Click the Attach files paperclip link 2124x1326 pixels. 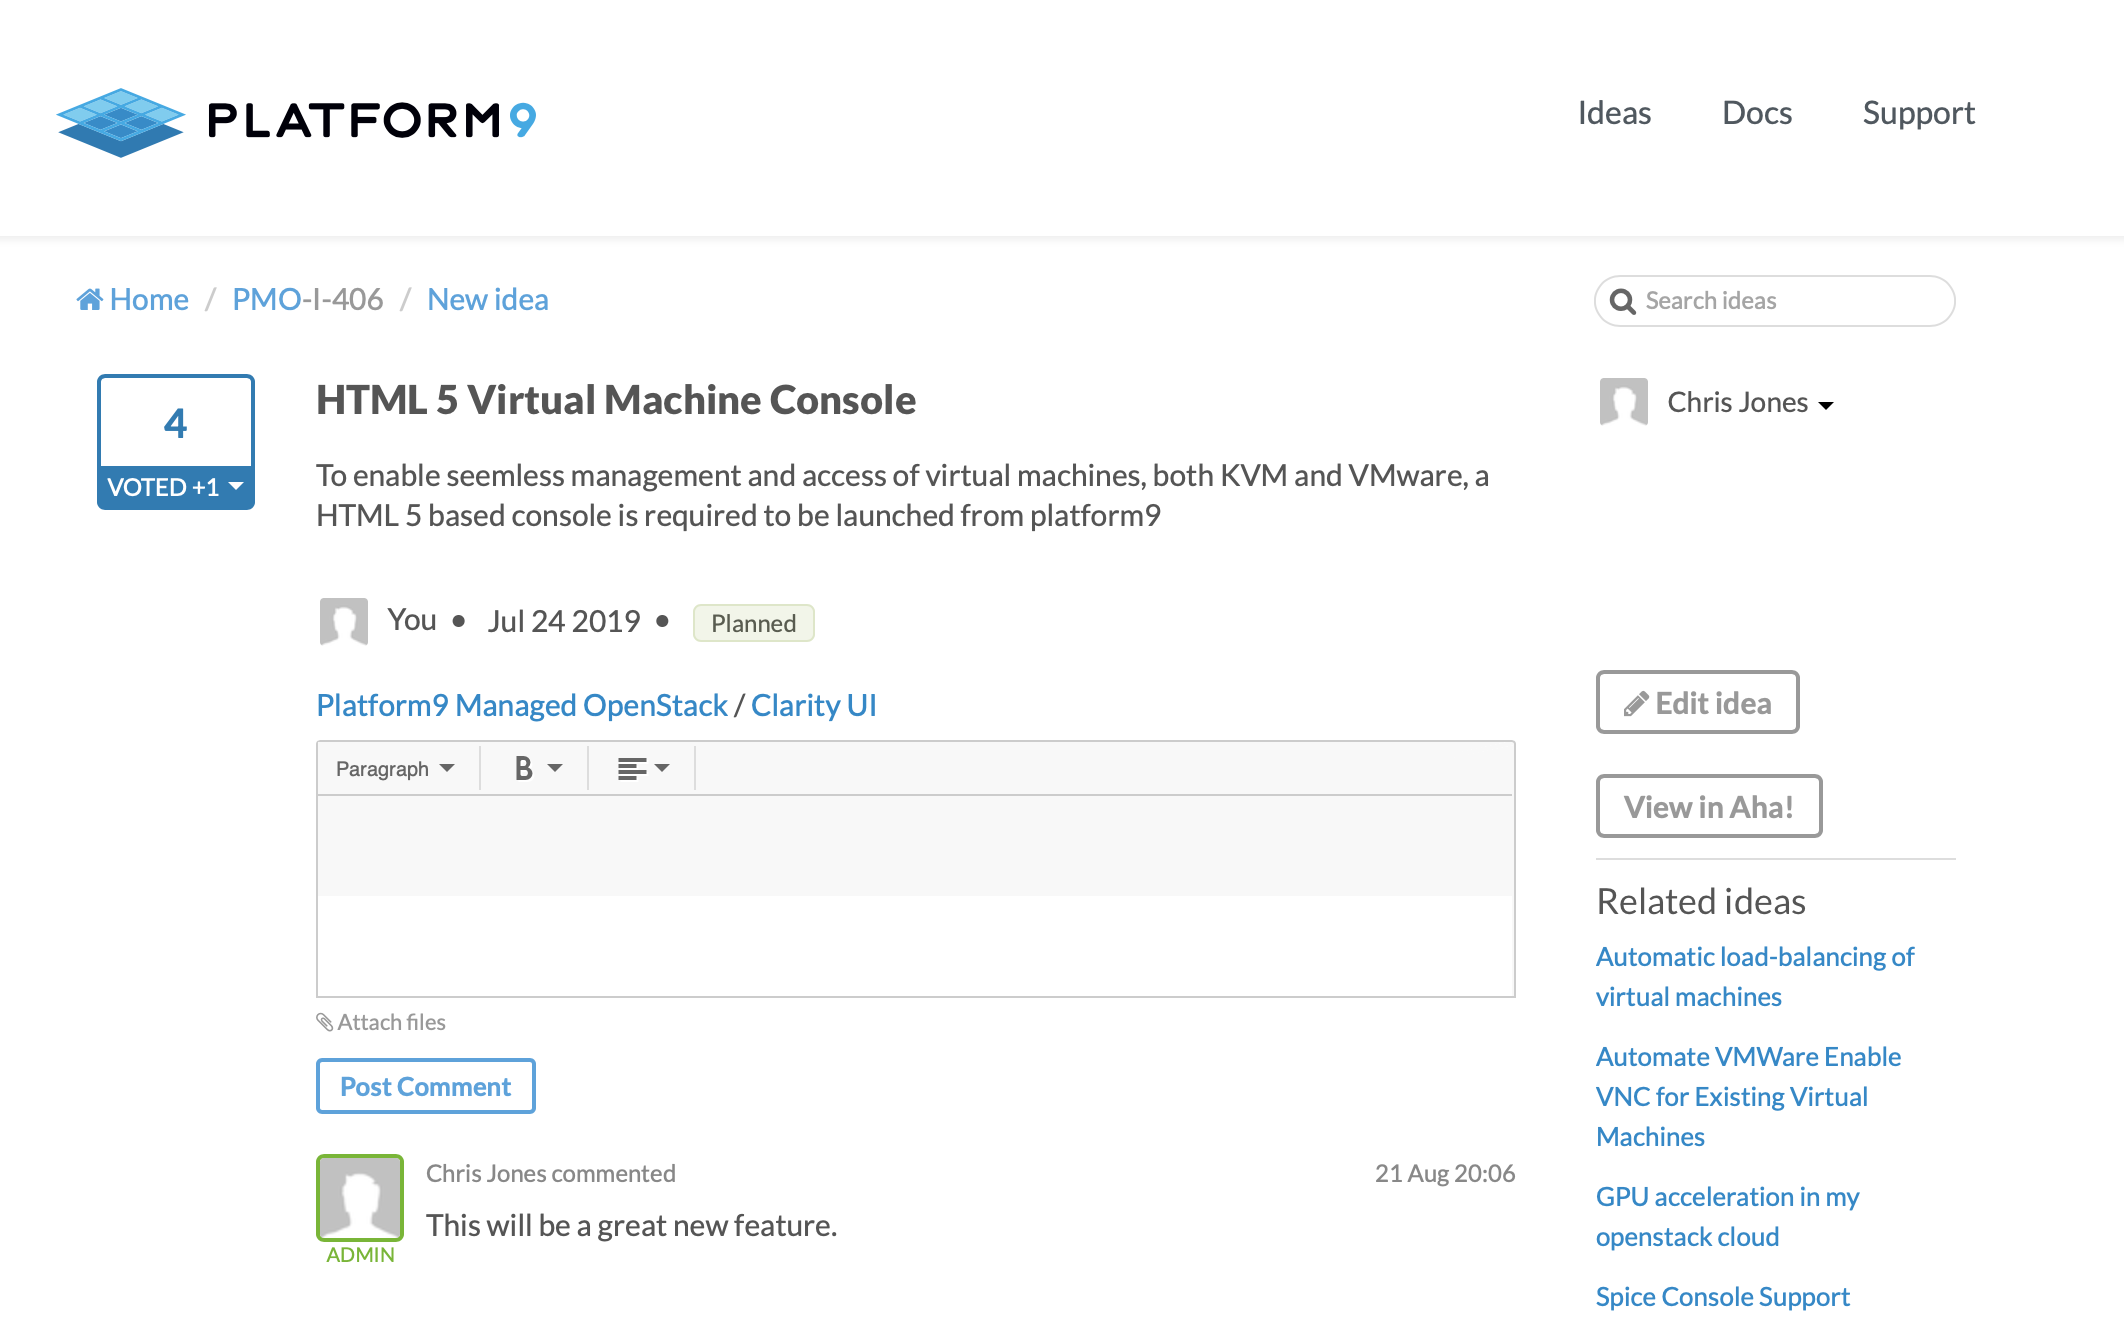(x=381, y=1022)
